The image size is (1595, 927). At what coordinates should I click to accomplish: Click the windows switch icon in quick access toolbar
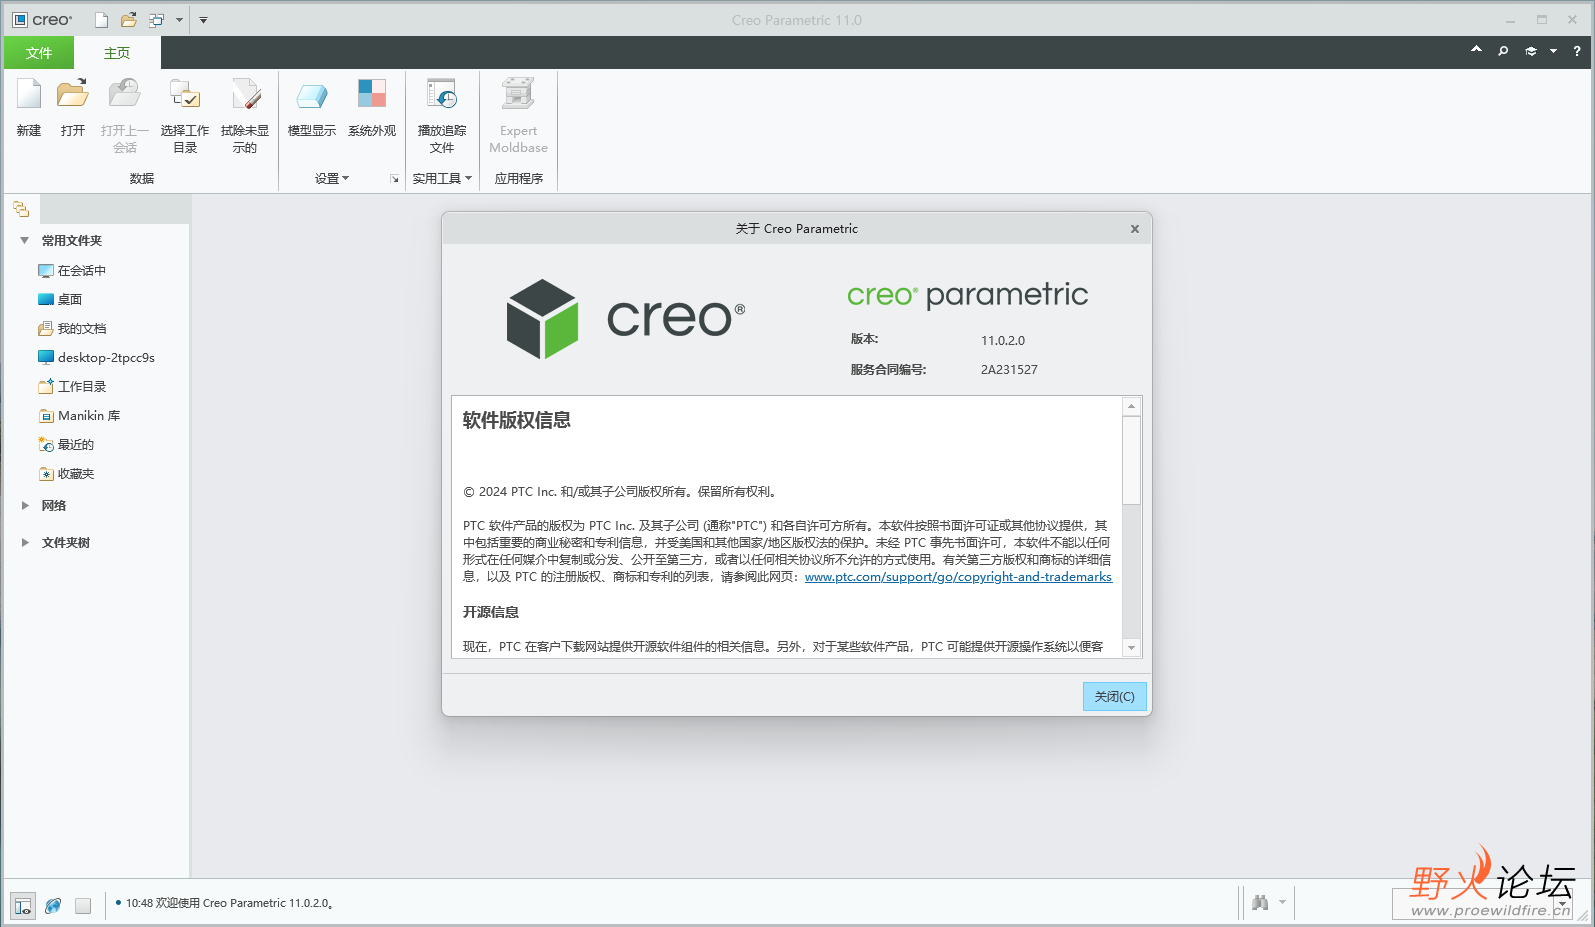click(x=156, y=20)
